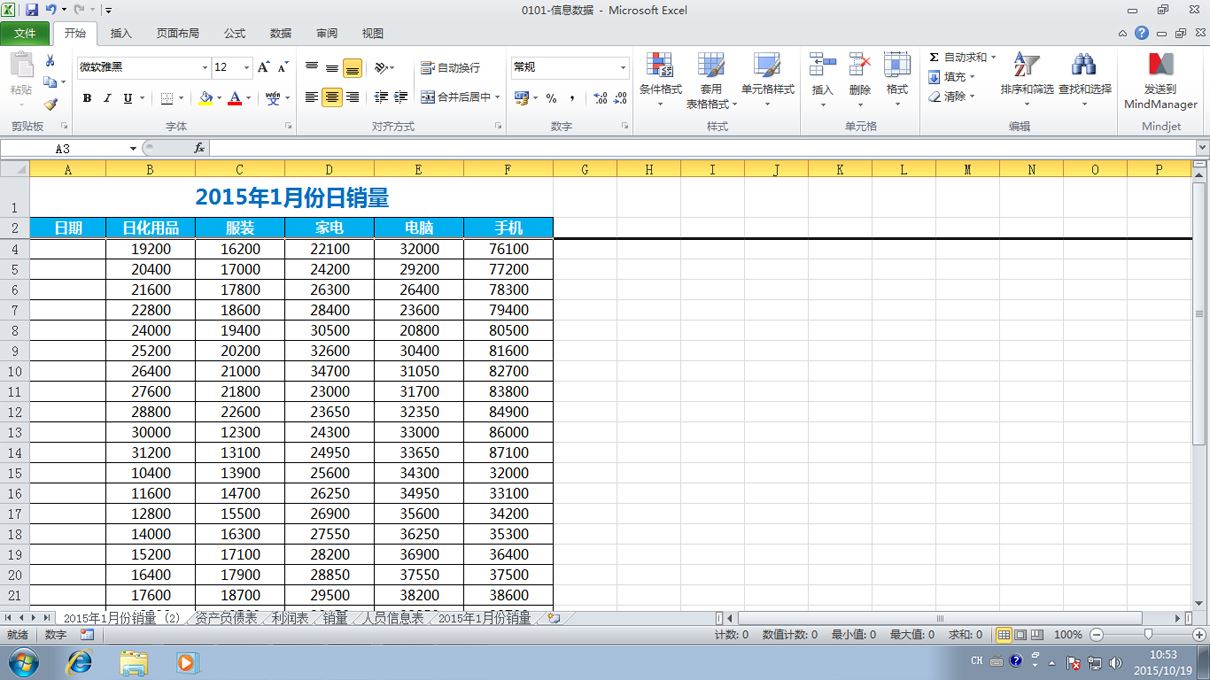Click the text orientation icon
The image size is (1210, 680).
click(x=381, y=67)
